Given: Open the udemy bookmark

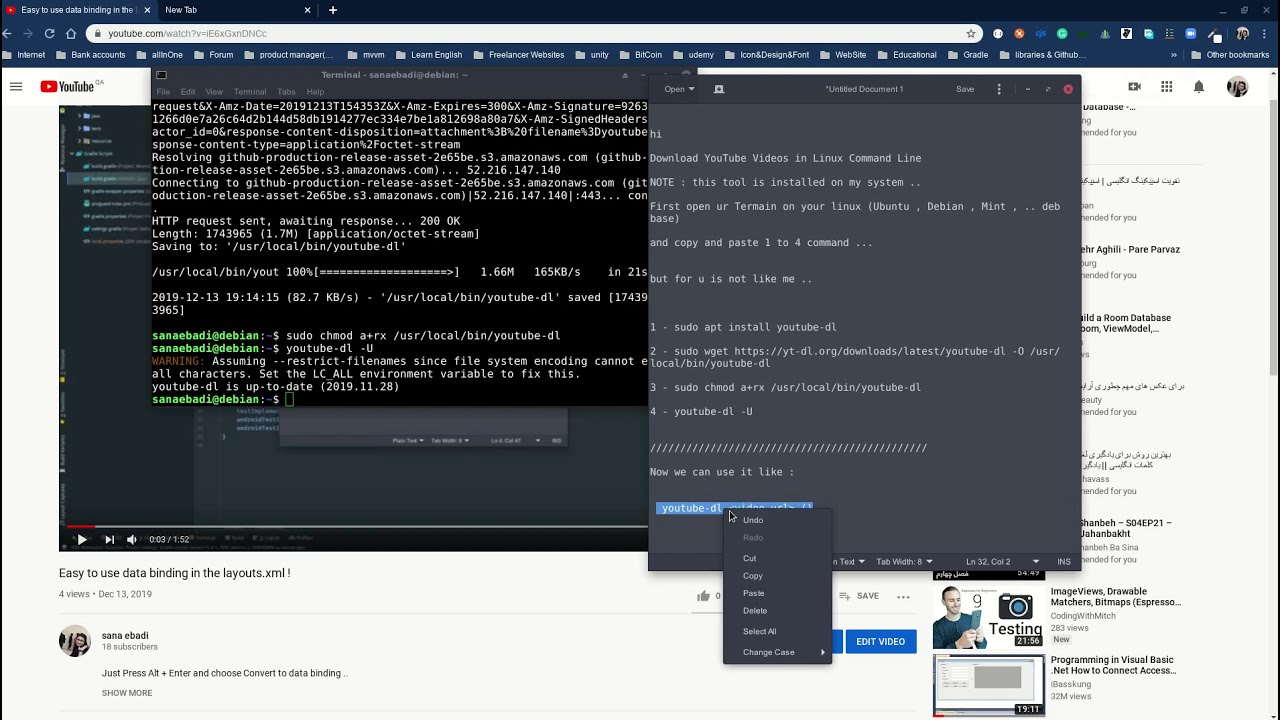Looking at the screenshot, I should click(693, 55).
